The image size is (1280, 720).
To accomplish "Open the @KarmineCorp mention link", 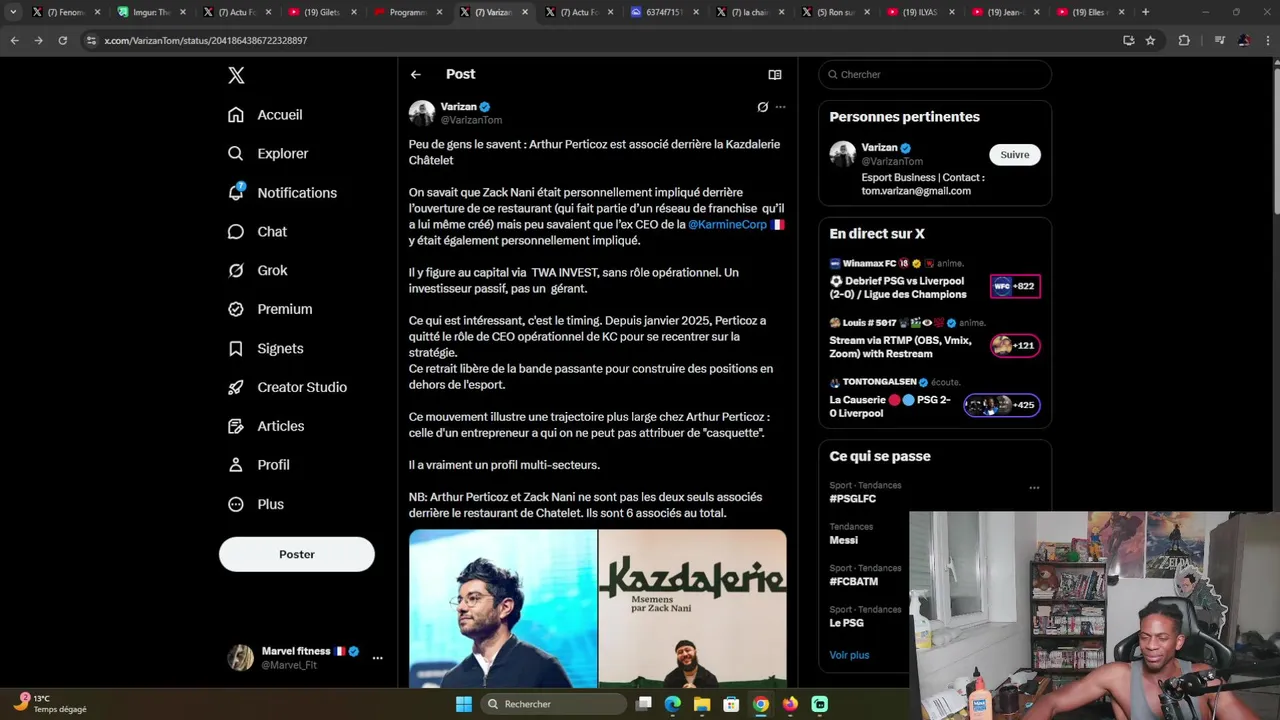I will click(x=727, y=224).
